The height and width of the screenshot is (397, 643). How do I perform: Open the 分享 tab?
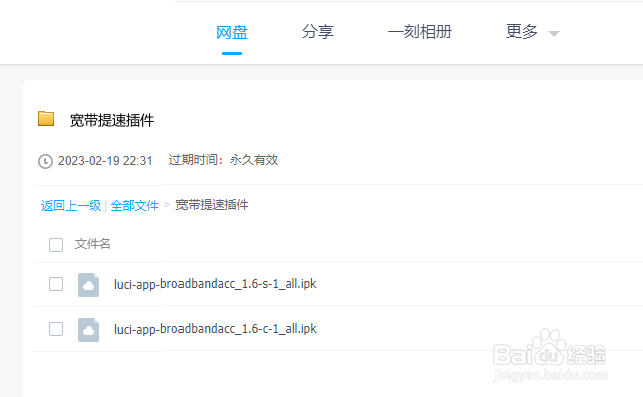[x=318, y=32]
